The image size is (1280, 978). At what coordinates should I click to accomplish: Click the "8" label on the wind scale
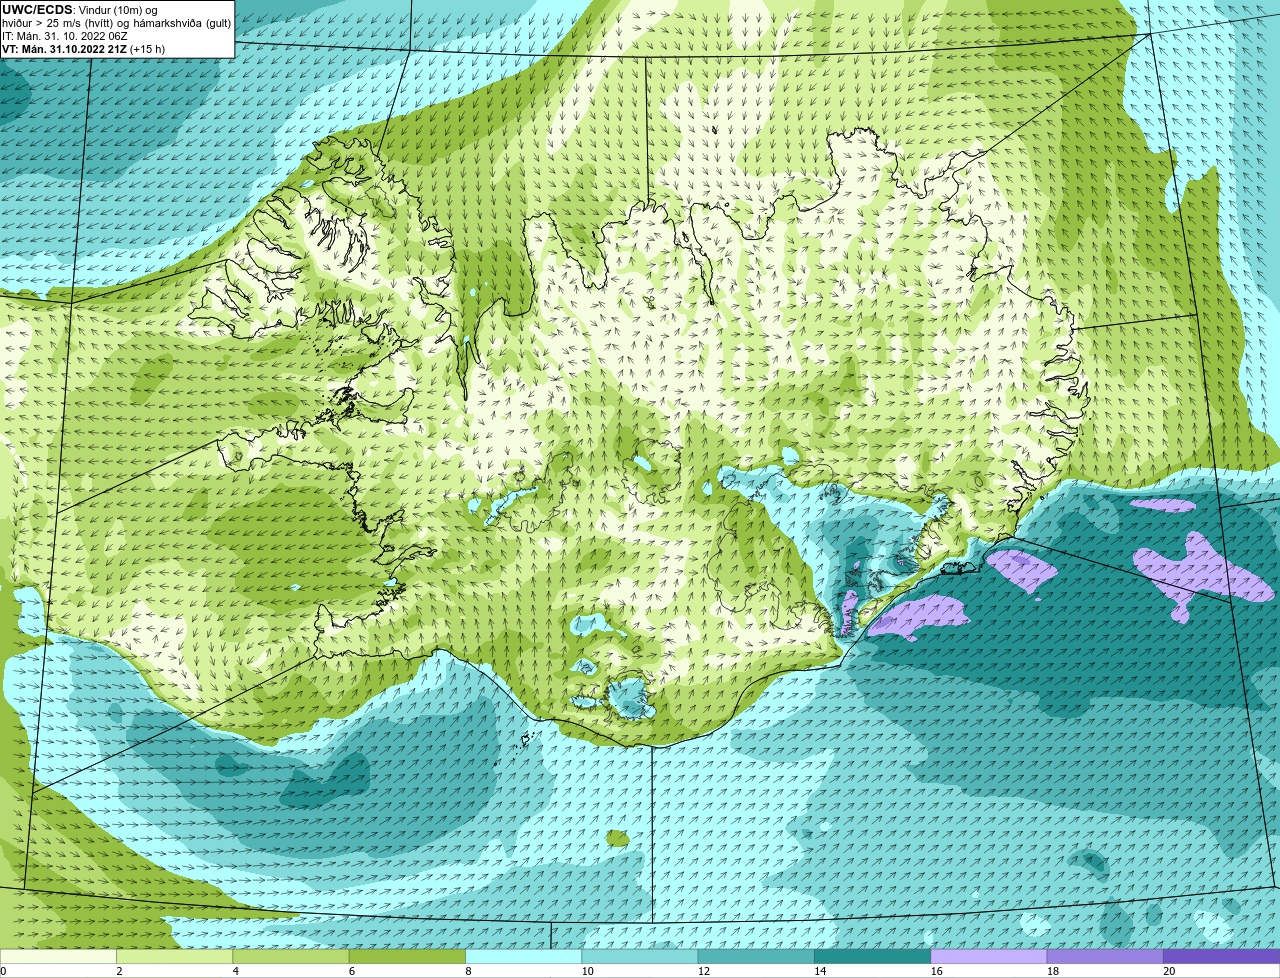point(468,971)
